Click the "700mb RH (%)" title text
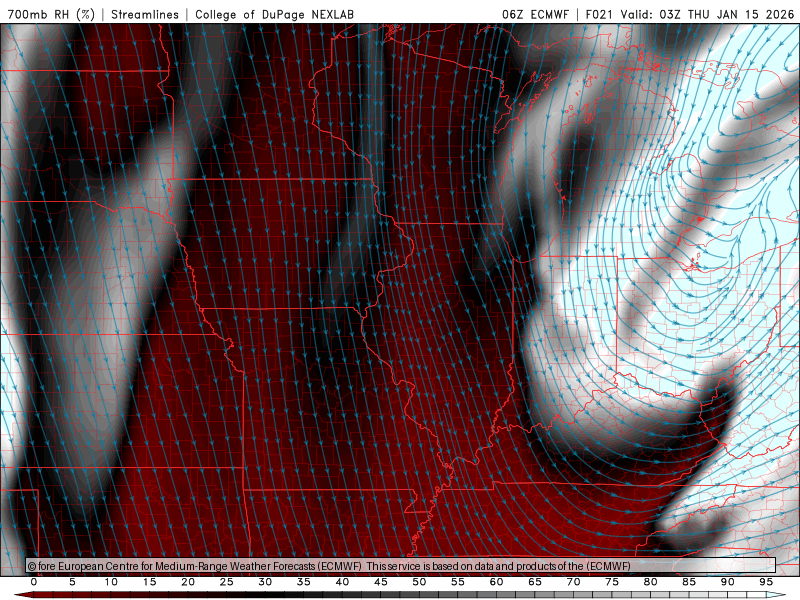800x600 pixels. point(51,14)
